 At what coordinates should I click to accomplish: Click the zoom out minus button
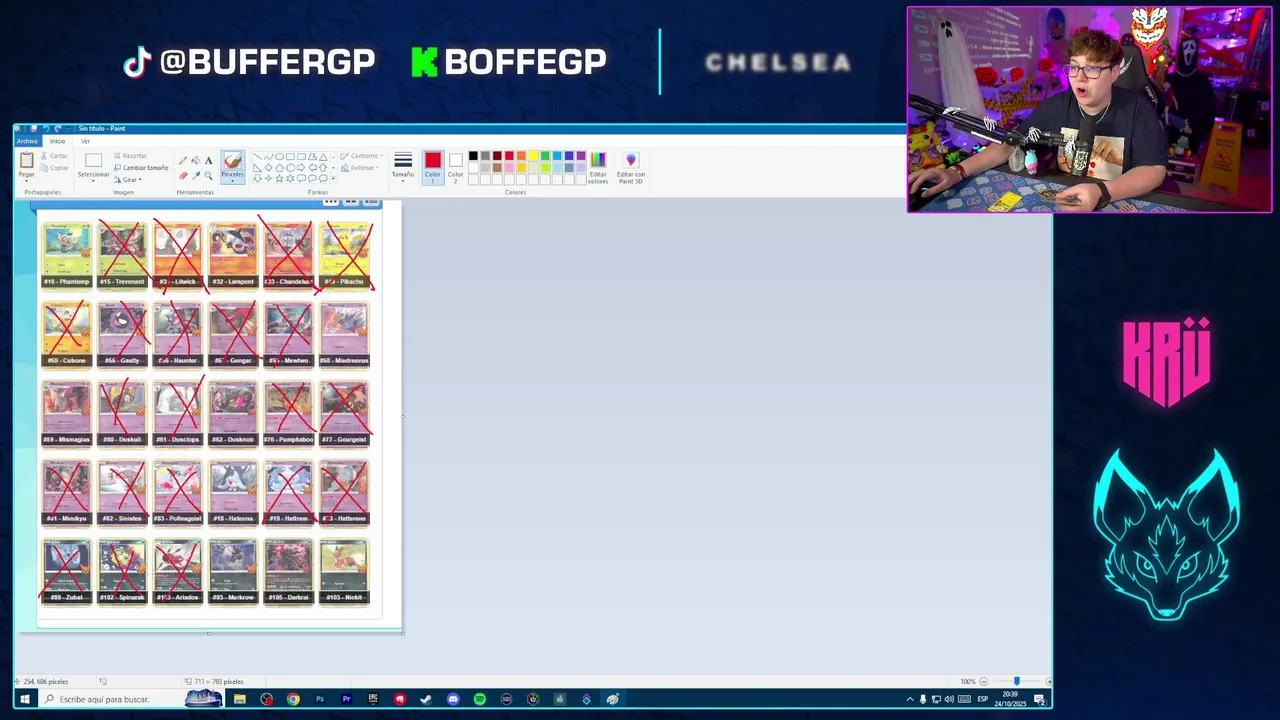983,682
